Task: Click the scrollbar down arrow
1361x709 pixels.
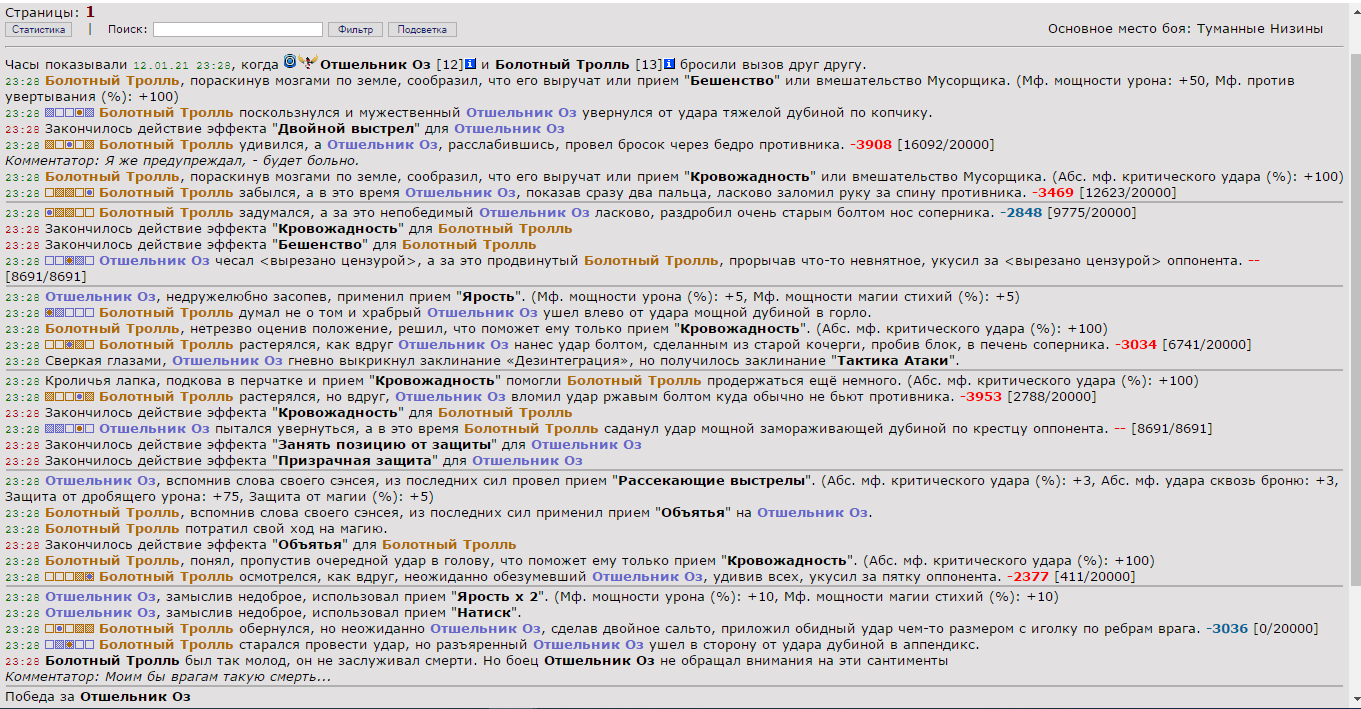Action: 1354,700
